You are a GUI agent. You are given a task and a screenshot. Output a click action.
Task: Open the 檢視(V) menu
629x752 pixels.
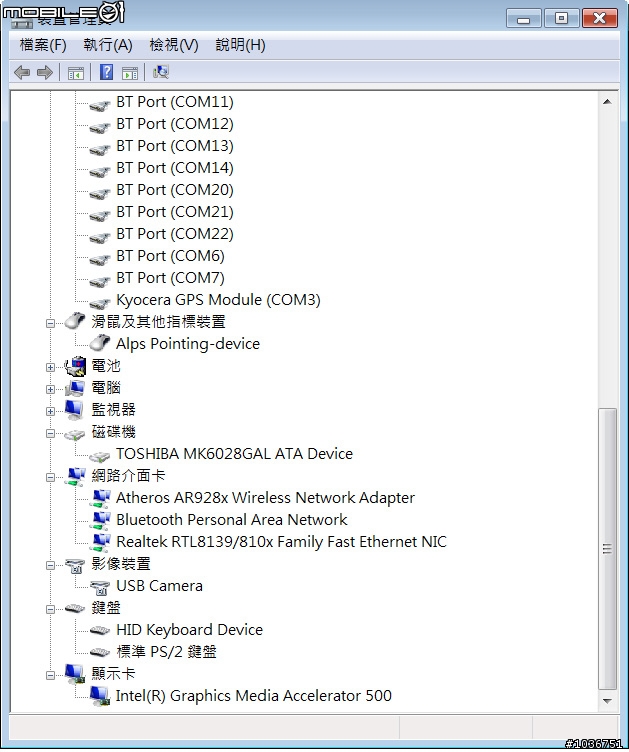click(x=174, y=45)
